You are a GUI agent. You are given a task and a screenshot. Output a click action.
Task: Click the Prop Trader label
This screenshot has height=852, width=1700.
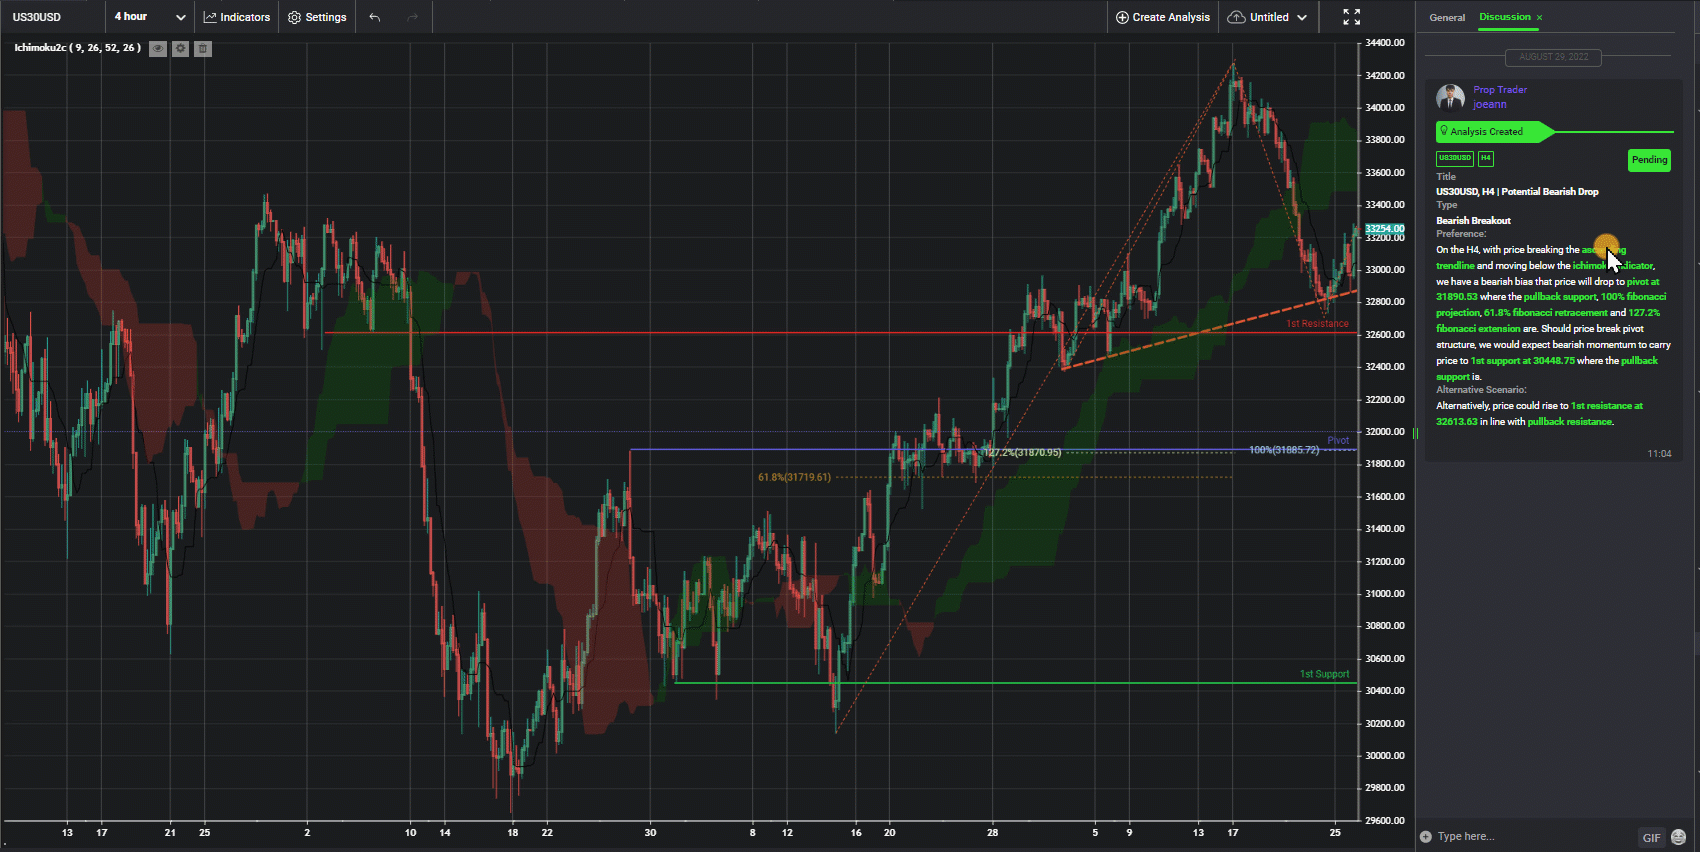[x=1500, y=90]
